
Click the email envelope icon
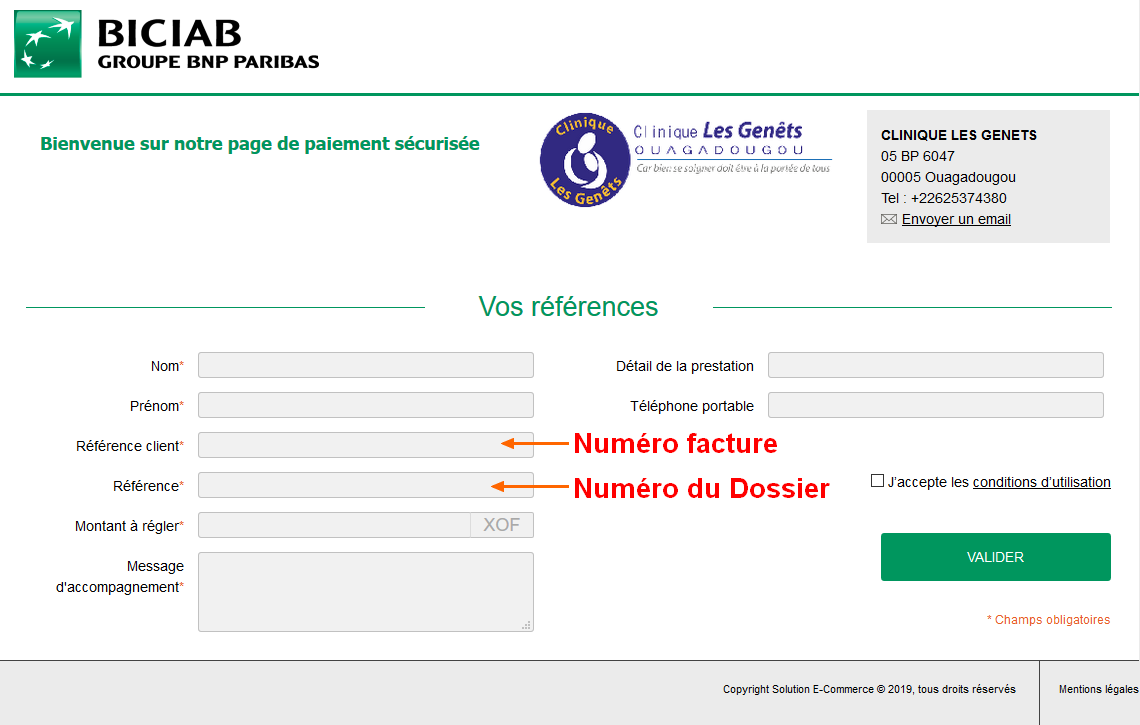coord(888,218)
